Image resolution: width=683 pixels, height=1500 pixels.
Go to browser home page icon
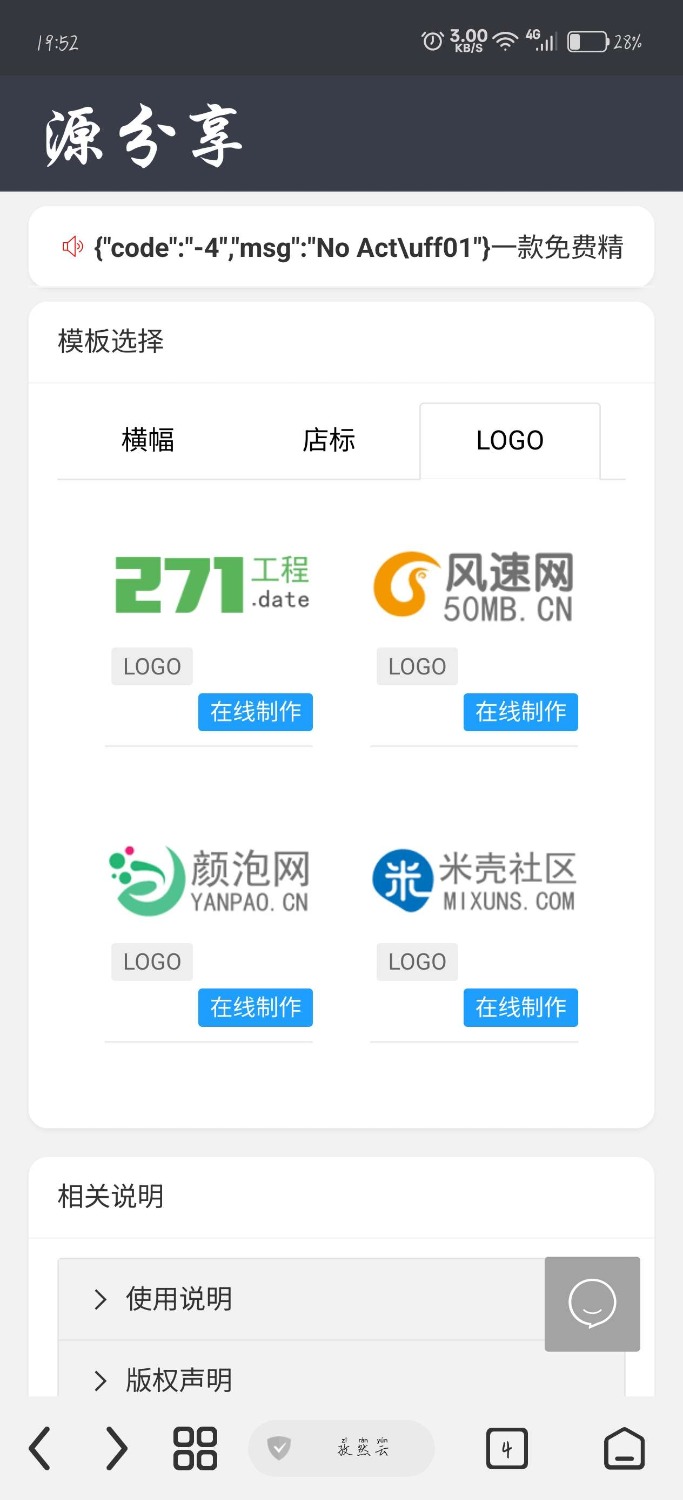(625, 1448)
